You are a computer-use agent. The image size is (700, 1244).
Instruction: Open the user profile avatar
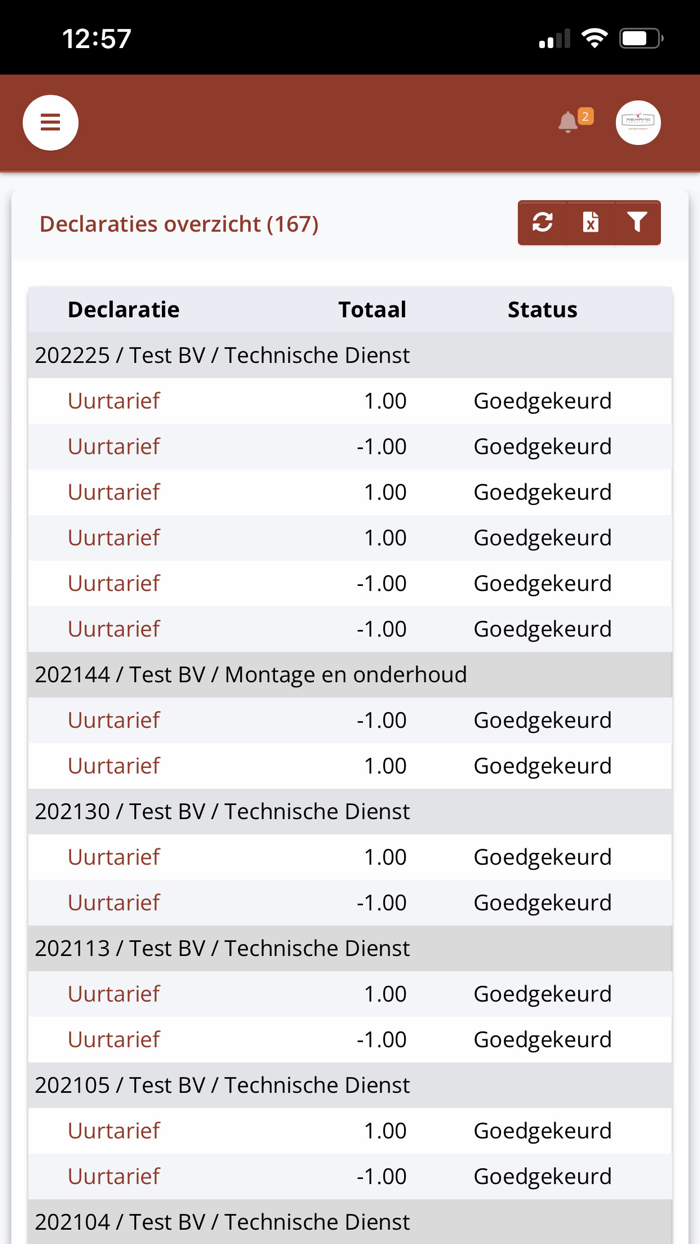point(638,123)
